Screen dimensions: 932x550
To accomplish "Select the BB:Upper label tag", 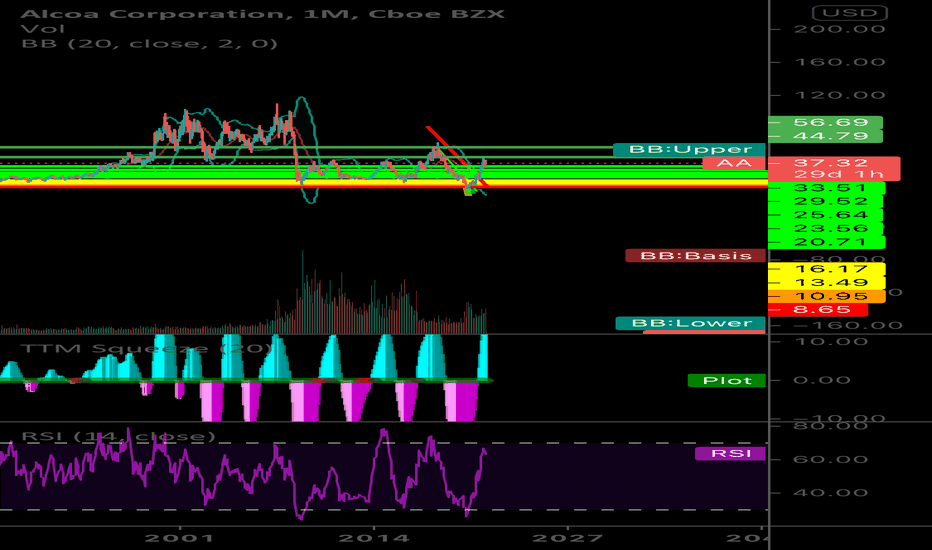I will [689, 149].
